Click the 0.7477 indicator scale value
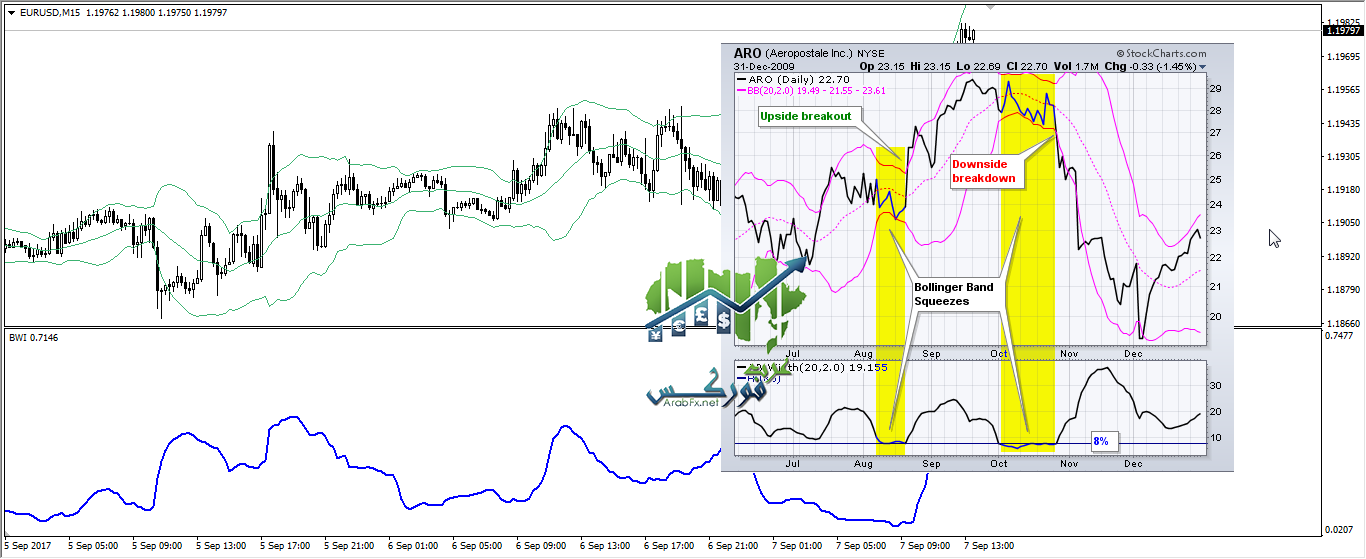 tap(1338, 337)
